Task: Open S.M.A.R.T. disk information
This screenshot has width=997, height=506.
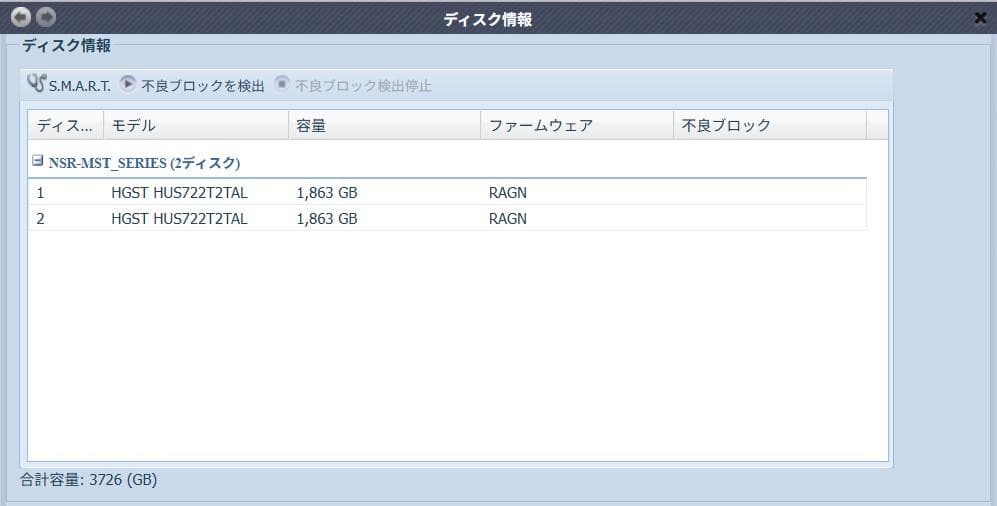Action: pyautogui.click(x=69, y=85)
